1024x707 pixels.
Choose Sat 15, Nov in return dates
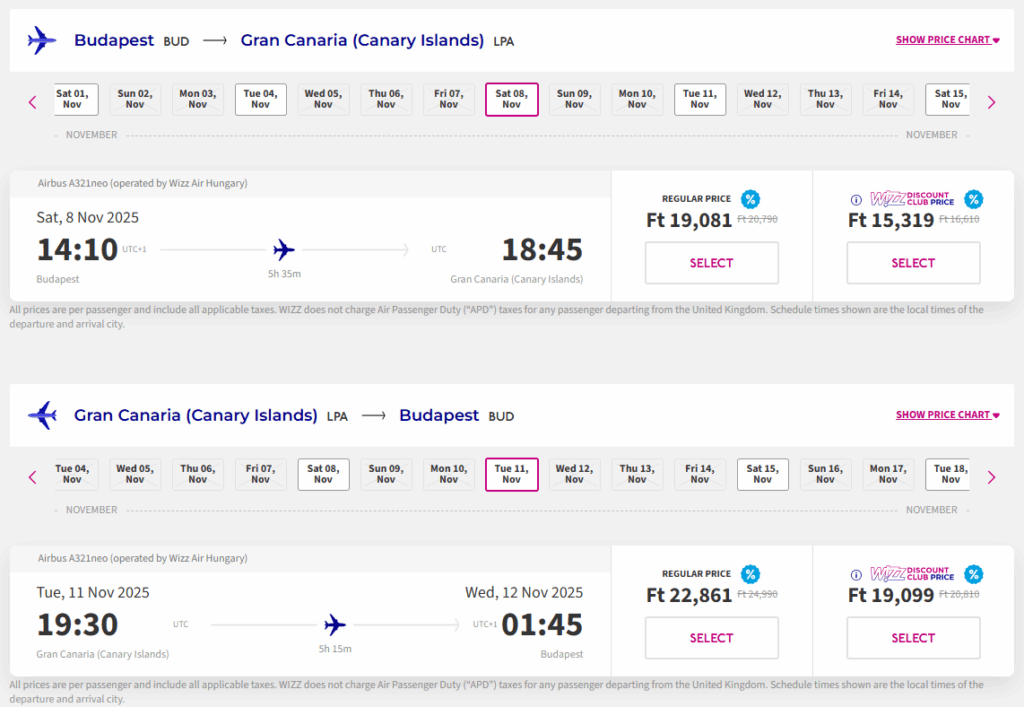coord(762,474)
